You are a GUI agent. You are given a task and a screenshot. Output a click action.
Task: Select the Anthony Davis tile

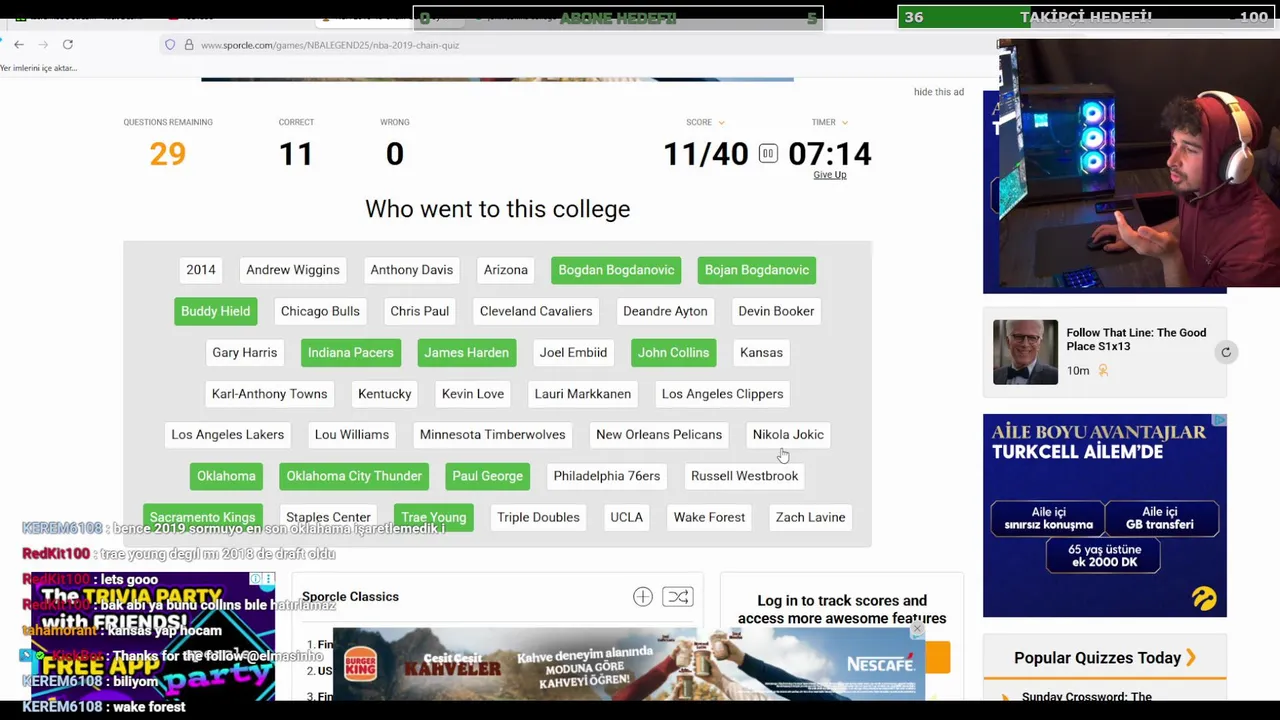coord(412,270)
